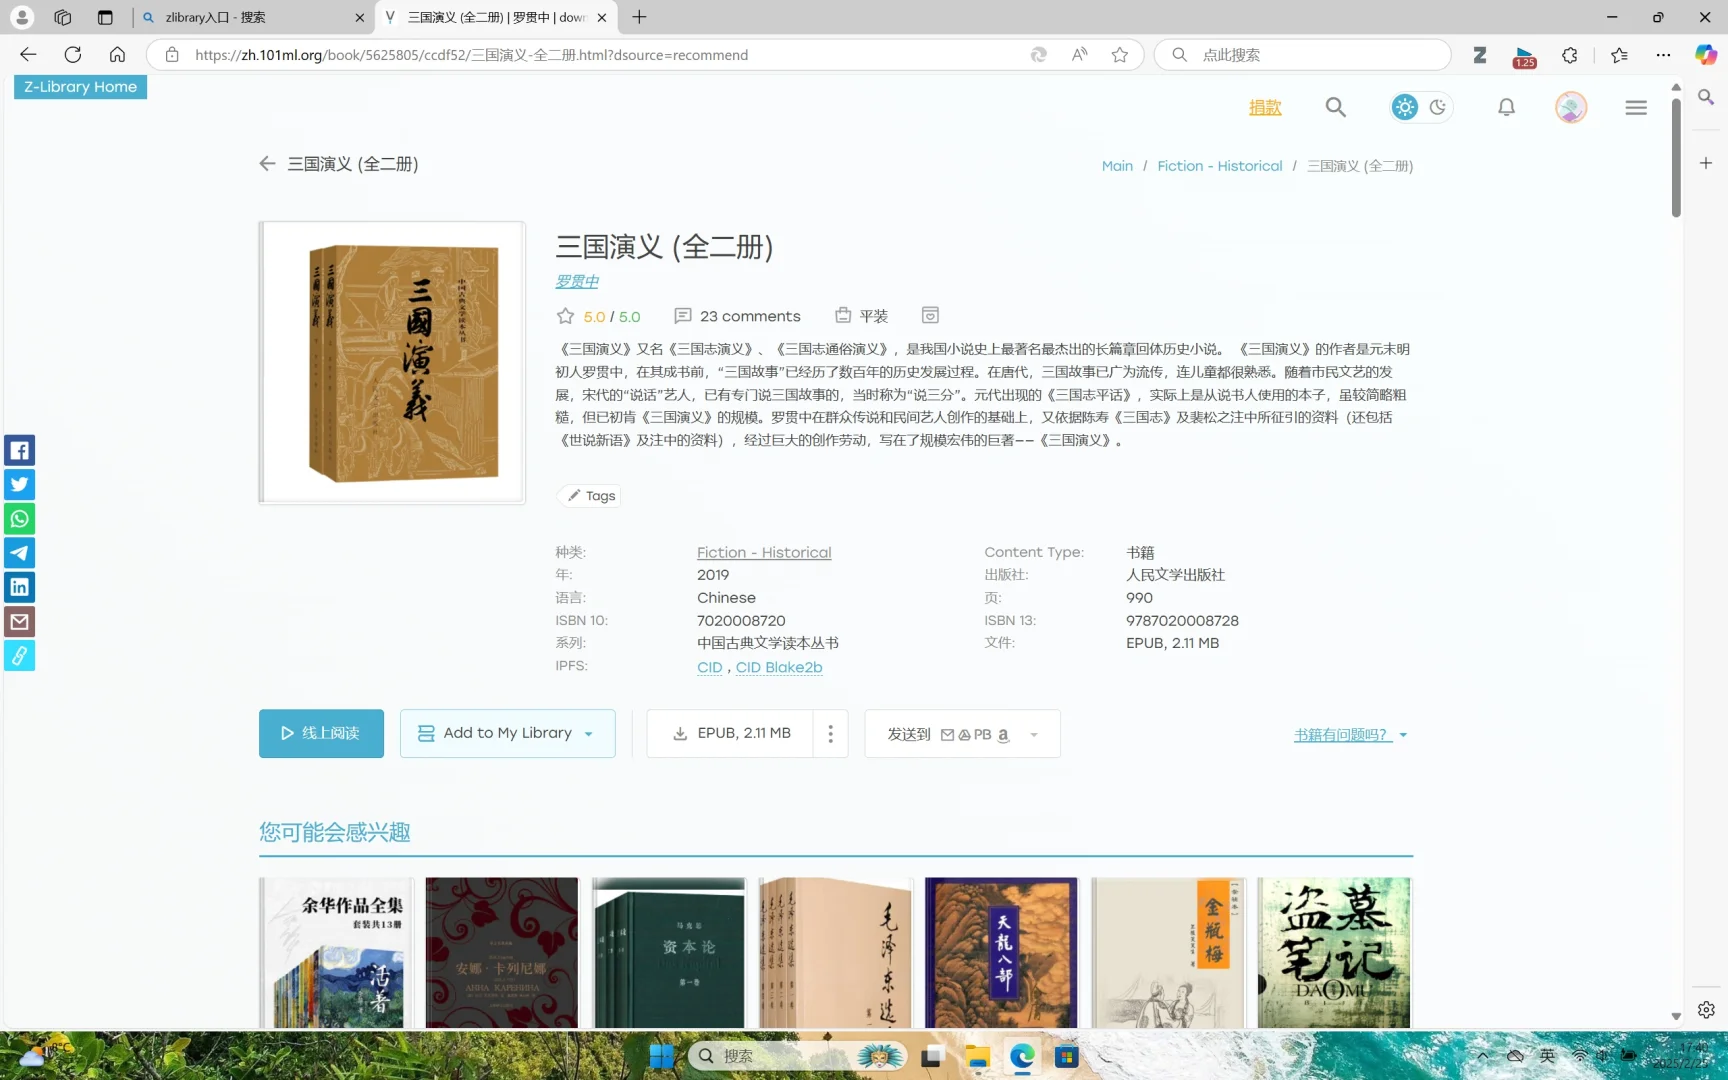Click the 线上阅读 read online button
This screenshot has height=1080, width=1728.
click(320, 733)
